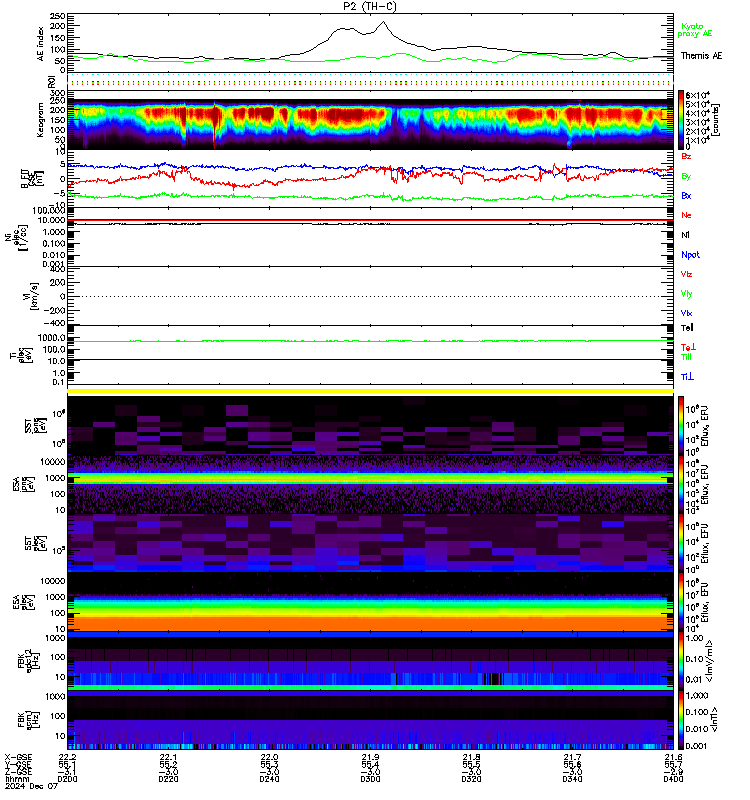Click the Y-GSE value 55.4
750x800 pixels.
click(x=370, y=764)
